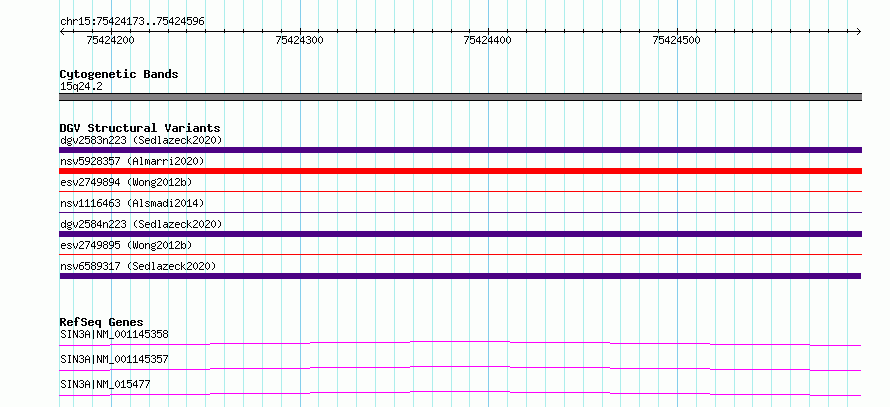This screenshot has height=407, width=890.
Task: Click the right arrow of the ruler
Action: [858, 32]
